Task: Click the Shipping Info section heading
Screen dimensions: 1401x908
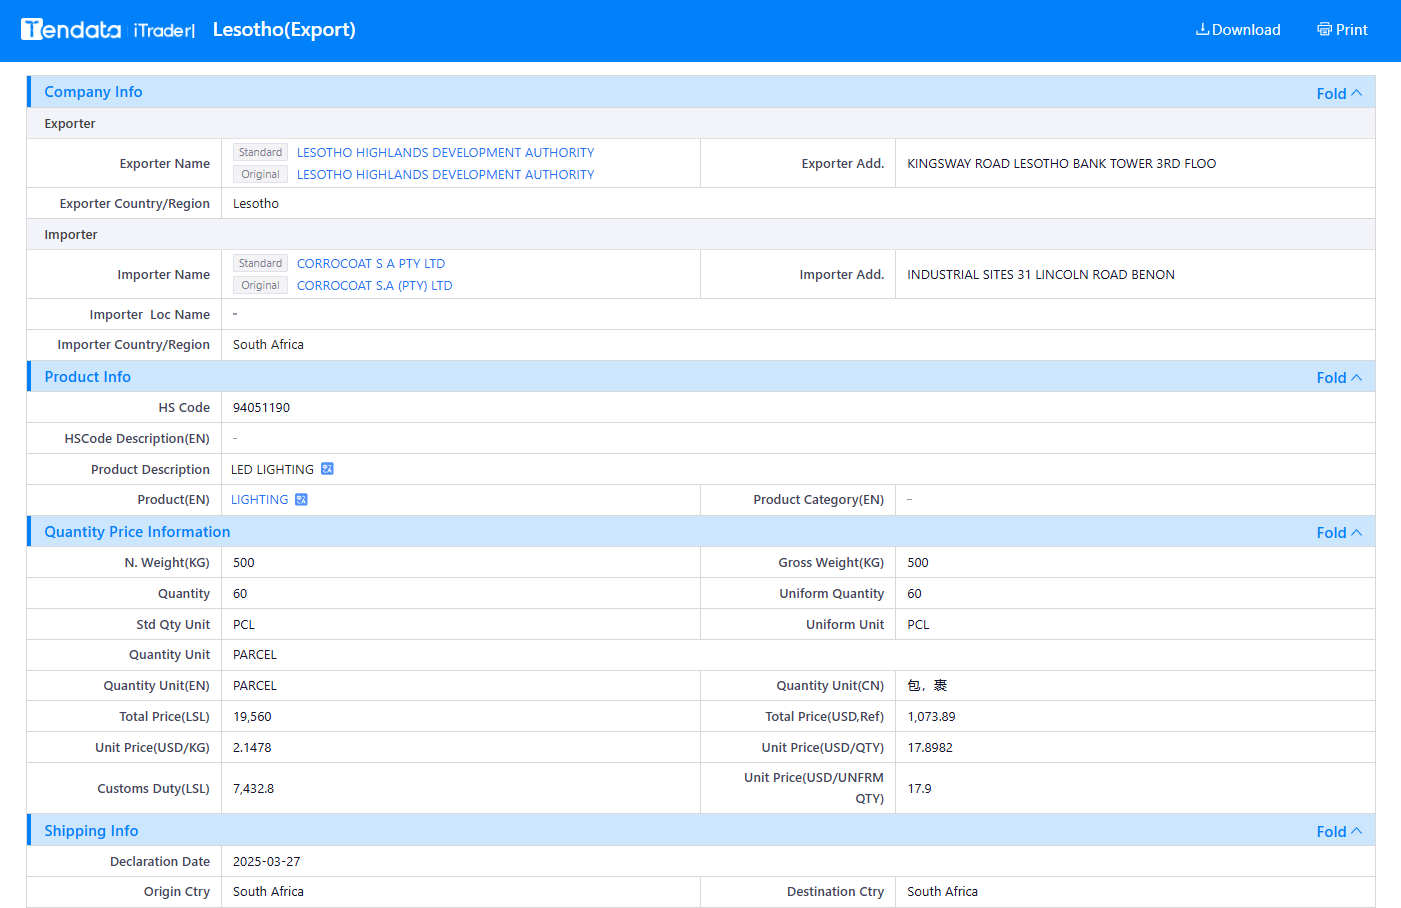Action: pyautogui.click(x=91, y=830)
